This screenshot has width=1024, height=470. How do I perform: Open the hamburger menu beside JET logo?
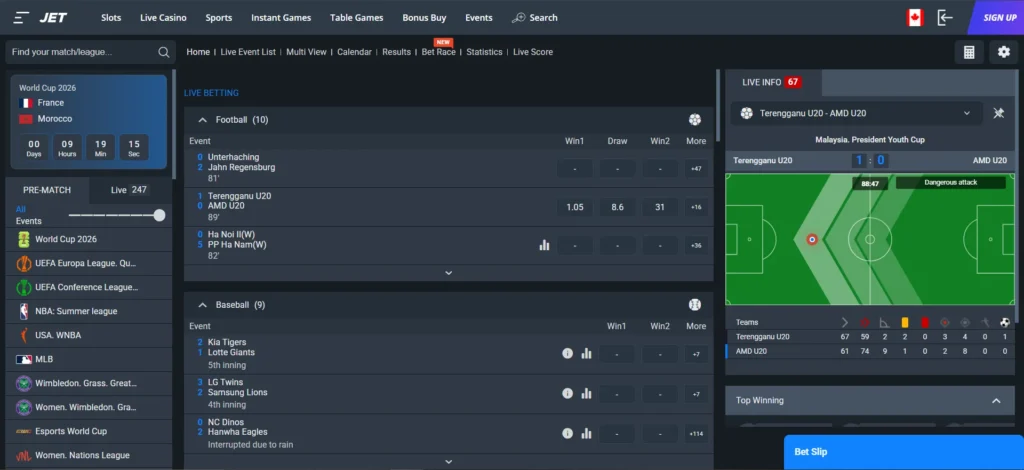[22, 18]
